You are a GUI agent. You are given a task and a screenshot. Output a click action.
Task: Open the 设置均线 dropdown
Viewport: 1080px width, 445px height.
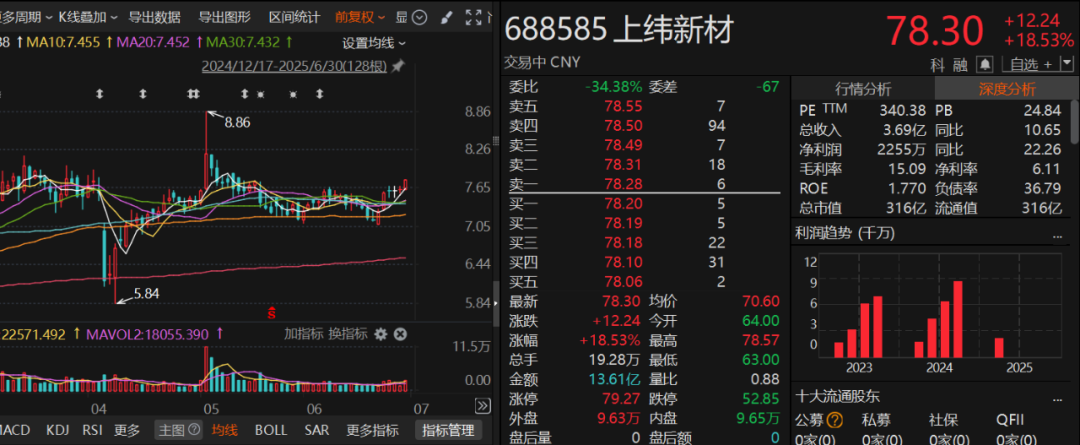(374, 43)
